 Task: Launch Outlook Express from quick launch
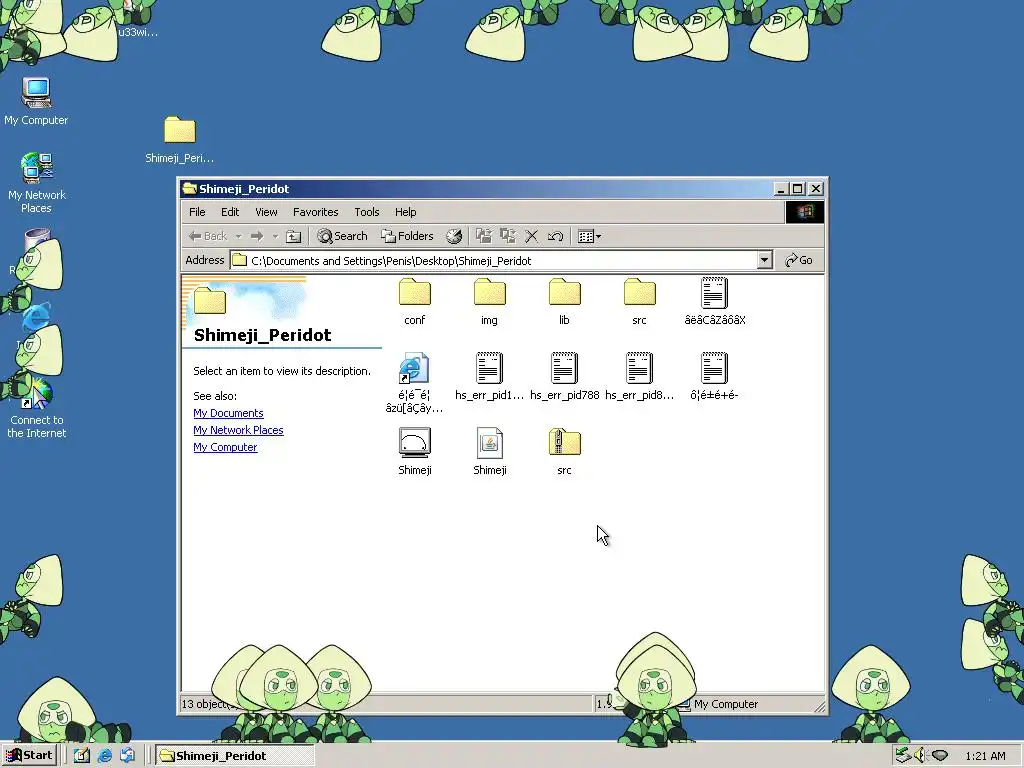[x=128, y=756]
